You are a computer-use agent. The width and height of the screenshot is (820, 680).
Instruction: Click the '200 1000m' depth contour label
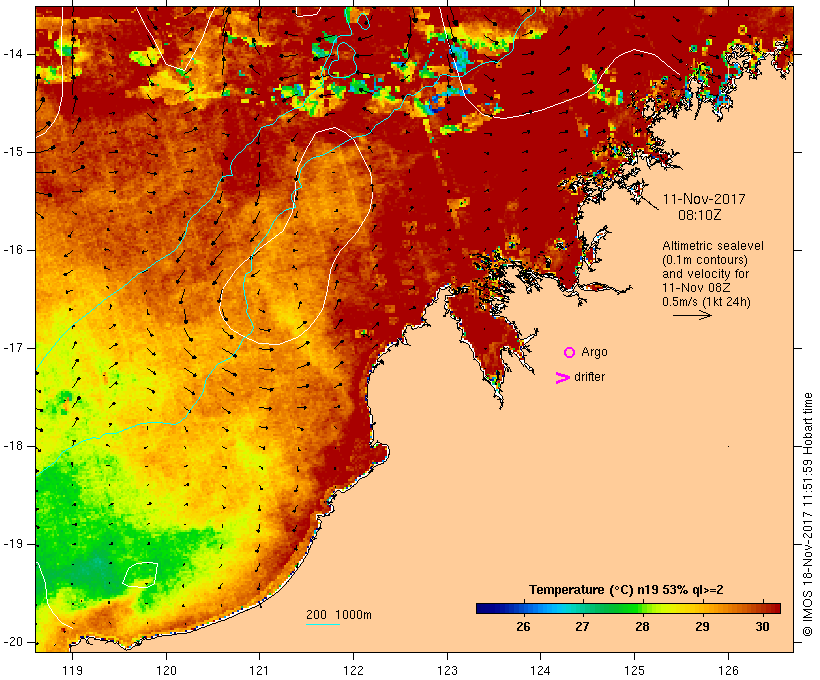tap(339, 615)
